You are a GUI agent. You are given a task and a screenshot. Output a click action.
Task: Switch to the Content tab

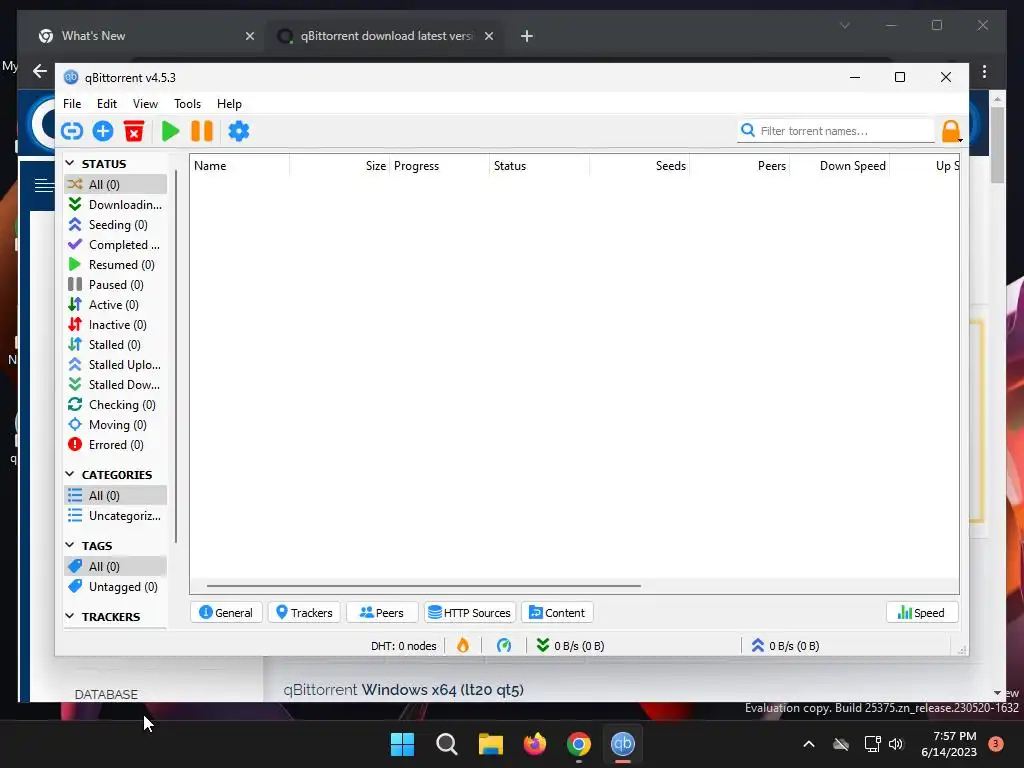557,613
